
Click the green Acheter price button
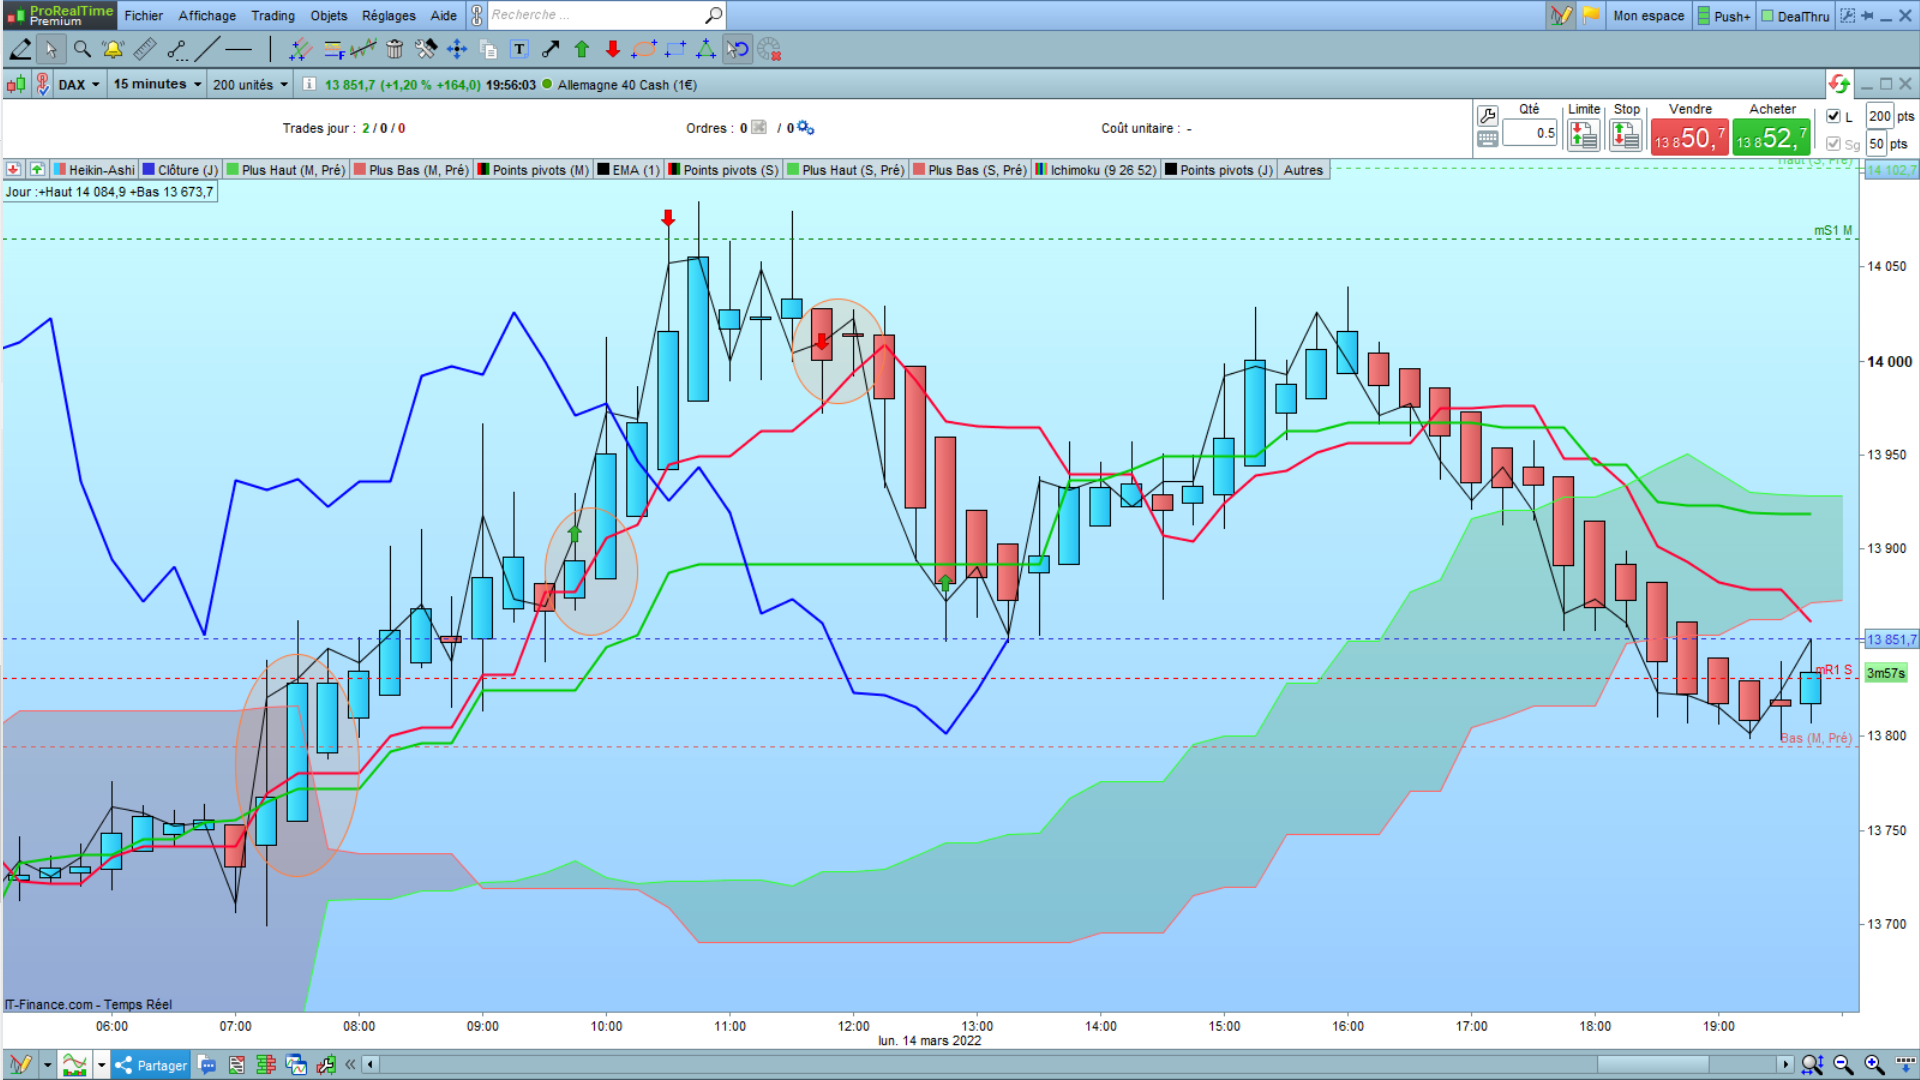[1771, 138]
